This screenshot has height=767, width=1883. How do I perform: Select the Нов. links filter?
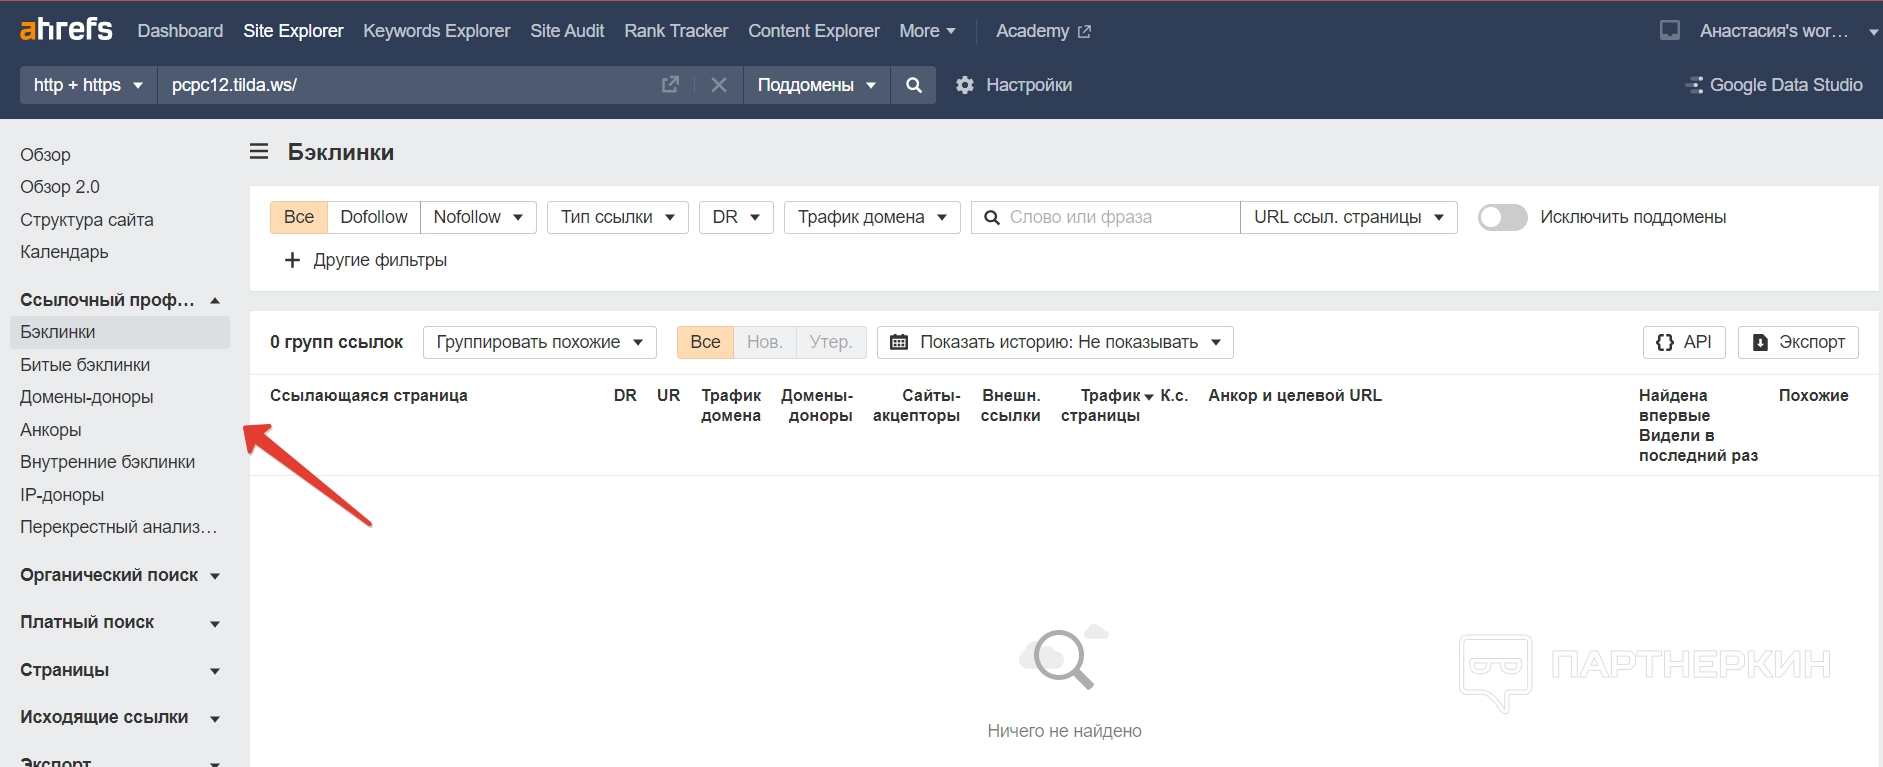click(x=765, y=342)
